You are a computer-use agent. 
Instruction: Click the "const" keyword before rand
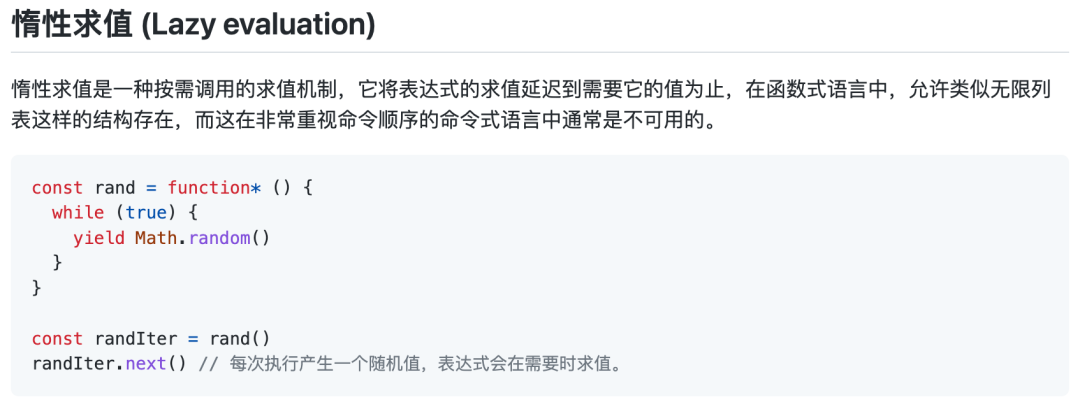(57, 187)
